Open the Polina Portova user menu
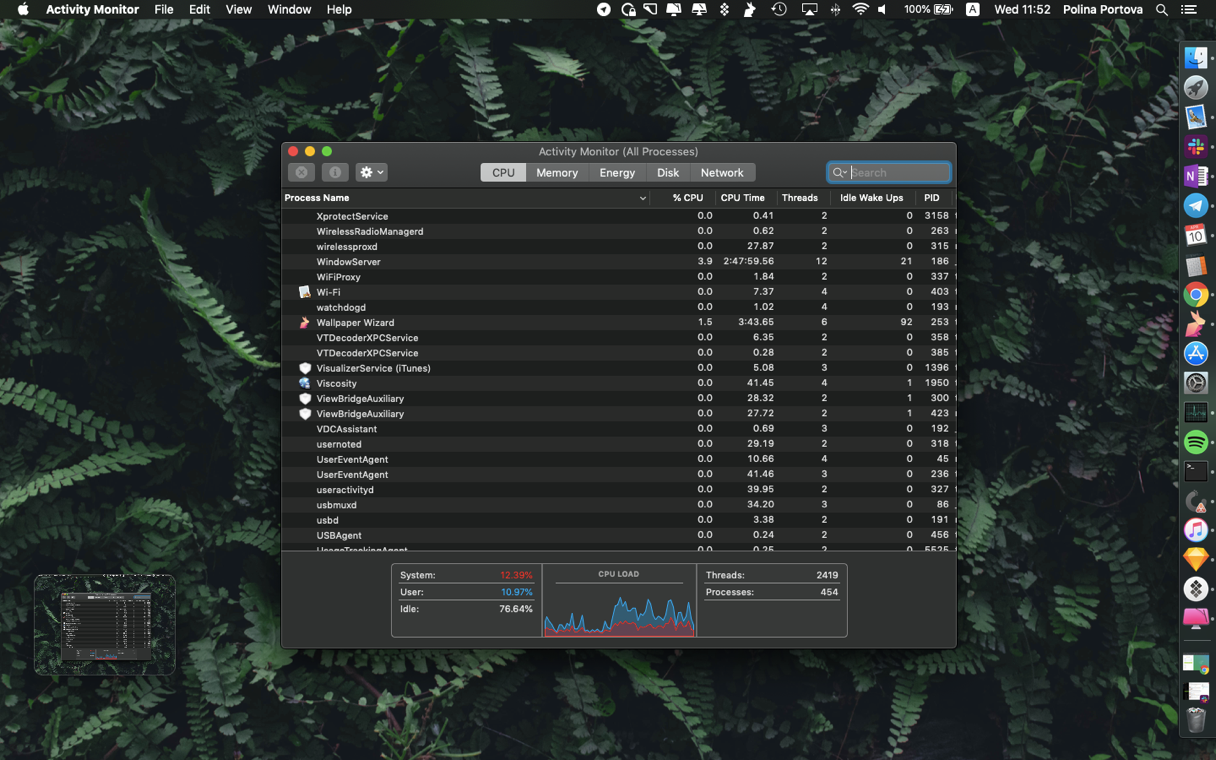 pos(1102,9)
